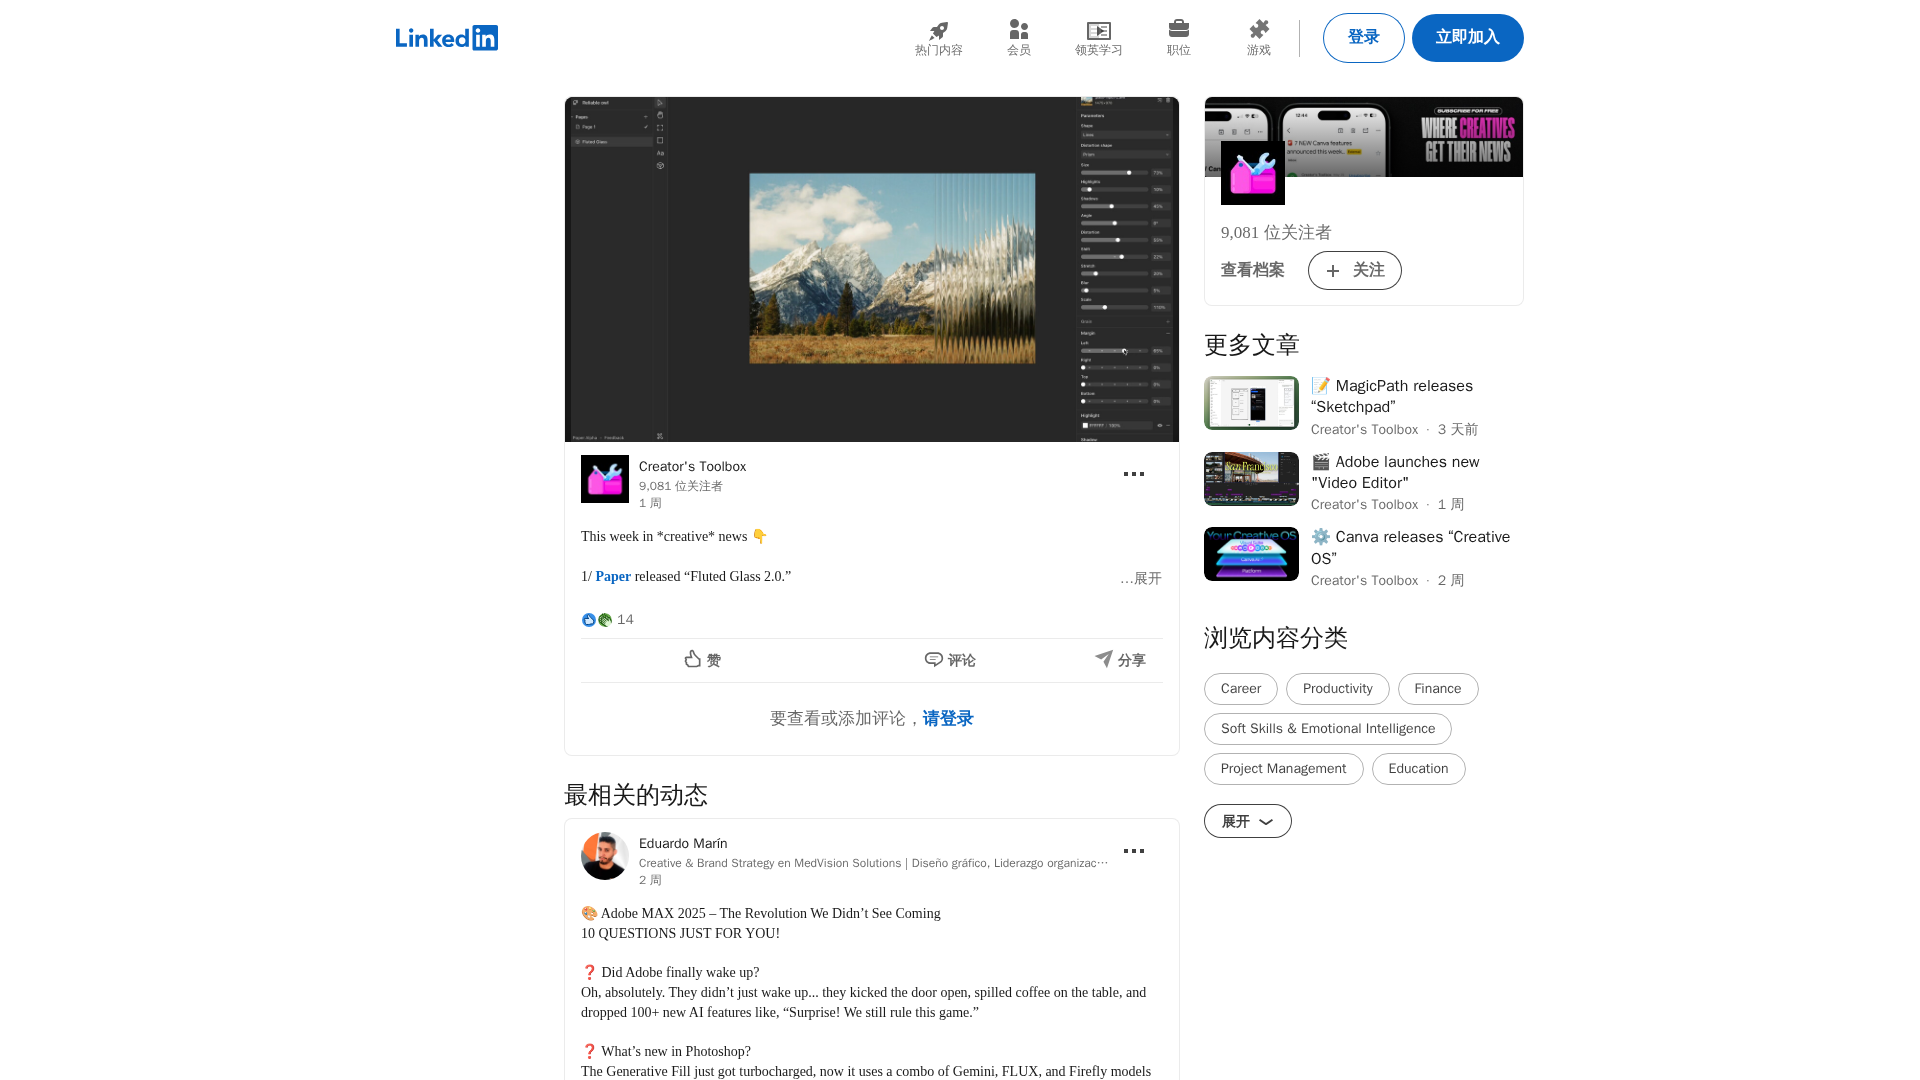The image size is (1920, 1080).
Task: Open the 职位 briefcase icon
Action: (x=1178, y=29)
